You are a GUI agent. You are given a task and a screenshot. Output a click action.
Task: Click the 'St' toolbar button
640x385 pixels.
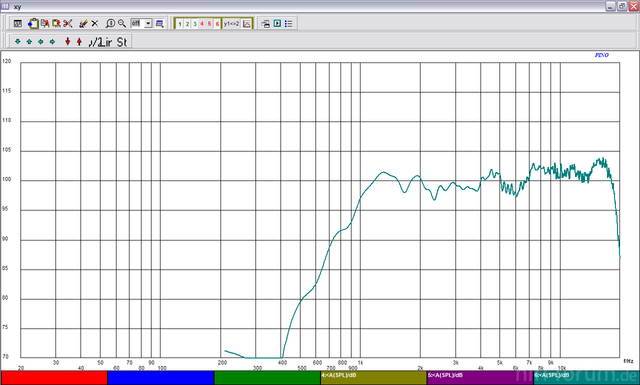pyautogui.click(x=122, y=42)
